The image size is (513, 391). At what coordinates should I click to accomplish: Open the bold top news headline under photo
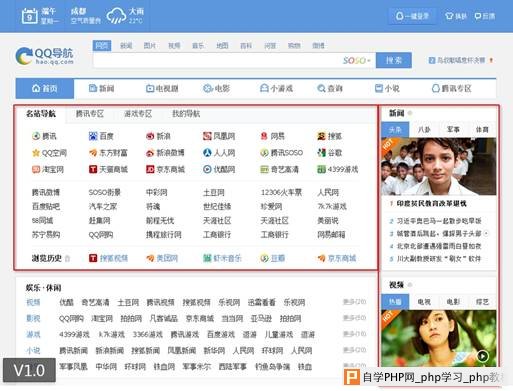[431, 204]
